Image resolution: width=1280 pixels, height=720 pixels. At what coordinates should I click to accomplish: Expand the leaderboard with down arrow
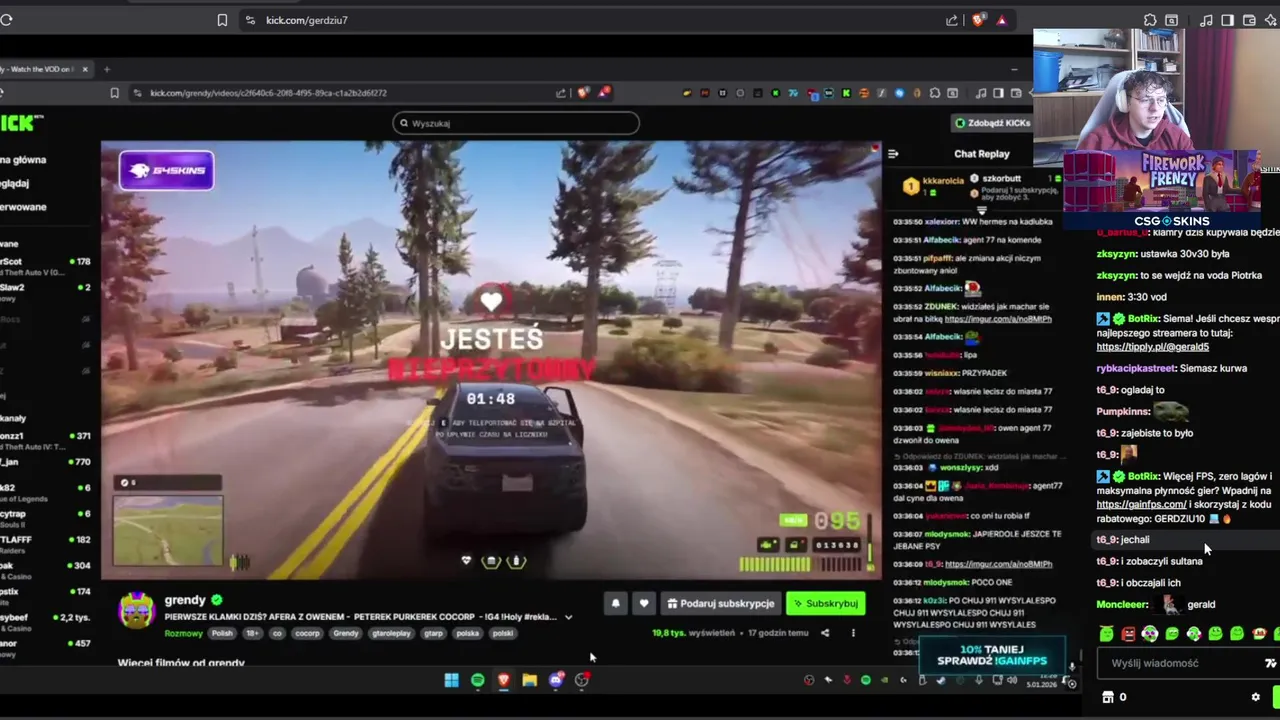click(x=981, y=211)
